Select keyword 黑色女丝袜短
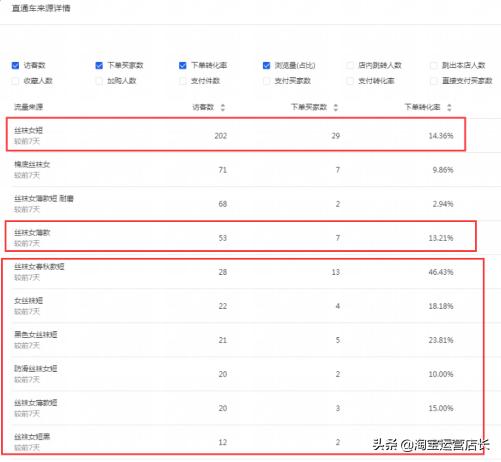The image size is (501, 462). click(x=36, y=335)
